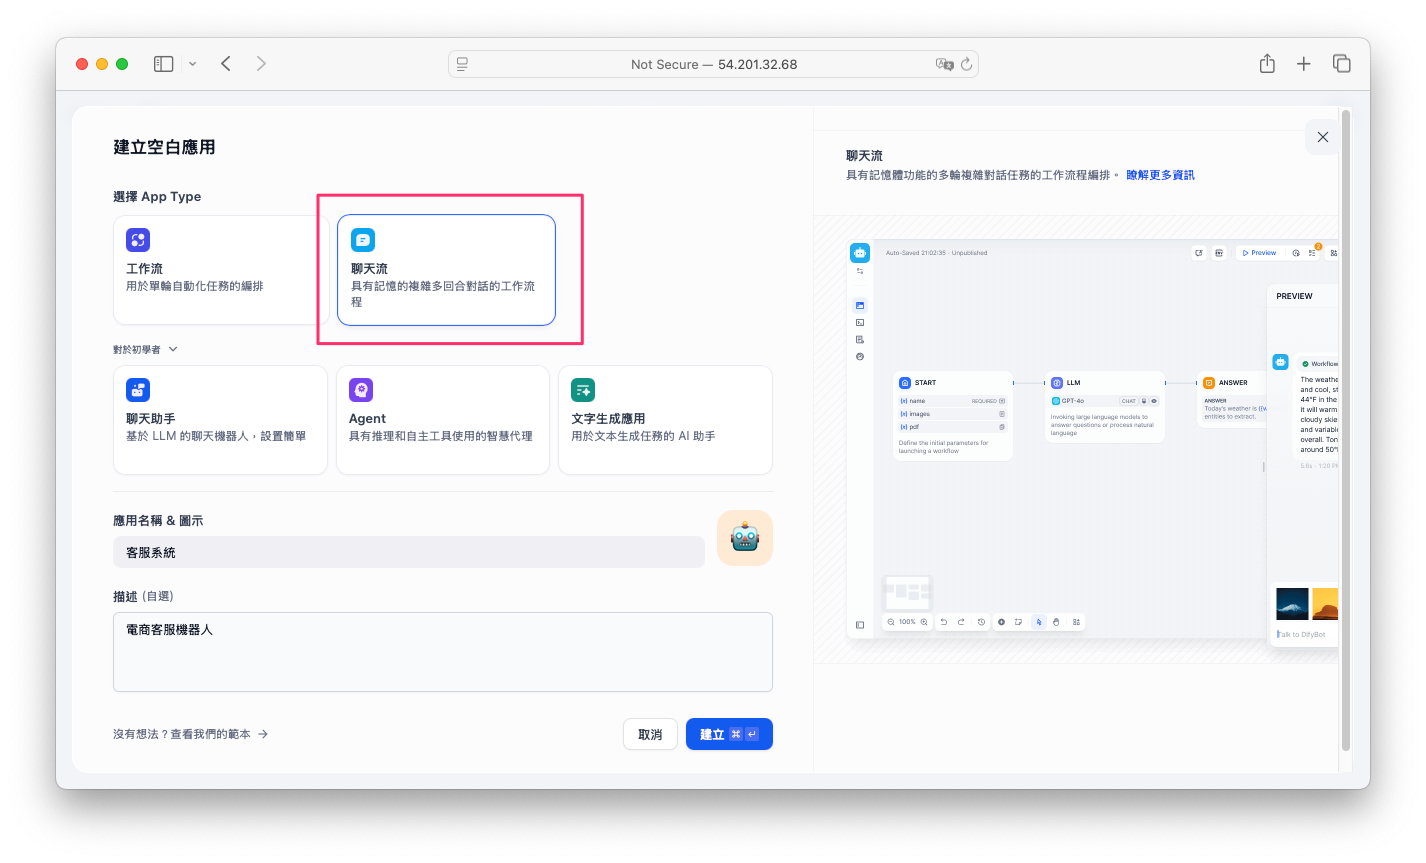Click the translate icon in address bar
The image size is (1426, 863).
point(943,64)
